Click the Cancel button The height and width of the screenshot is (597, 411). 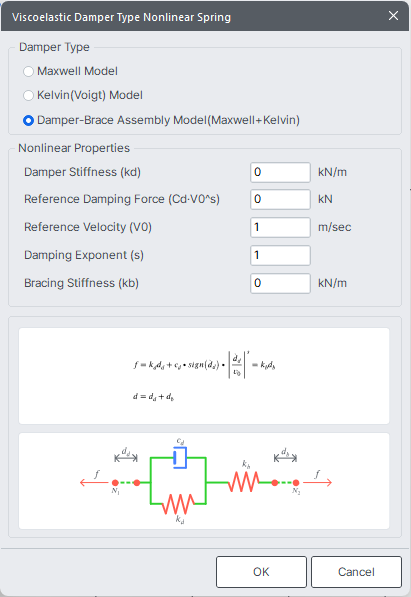[x=356, y=572]
